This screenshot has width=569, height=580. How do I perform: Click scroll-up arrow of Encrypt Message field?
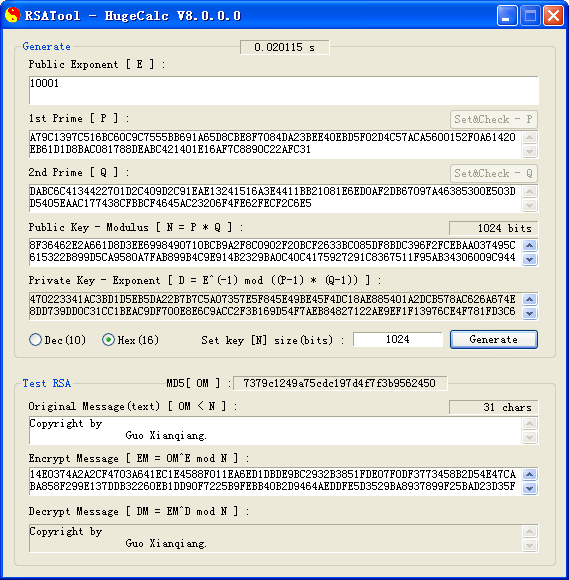529,474
